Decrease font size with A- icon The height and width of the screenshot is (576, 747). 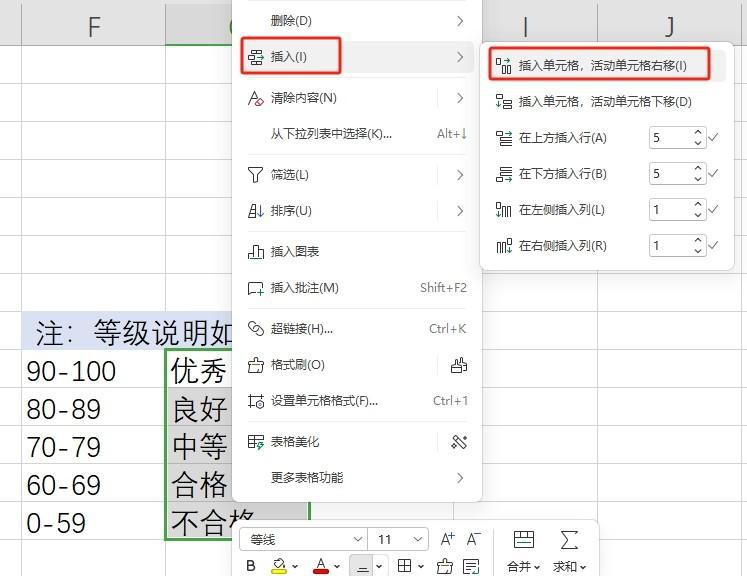tap(474, 539)
